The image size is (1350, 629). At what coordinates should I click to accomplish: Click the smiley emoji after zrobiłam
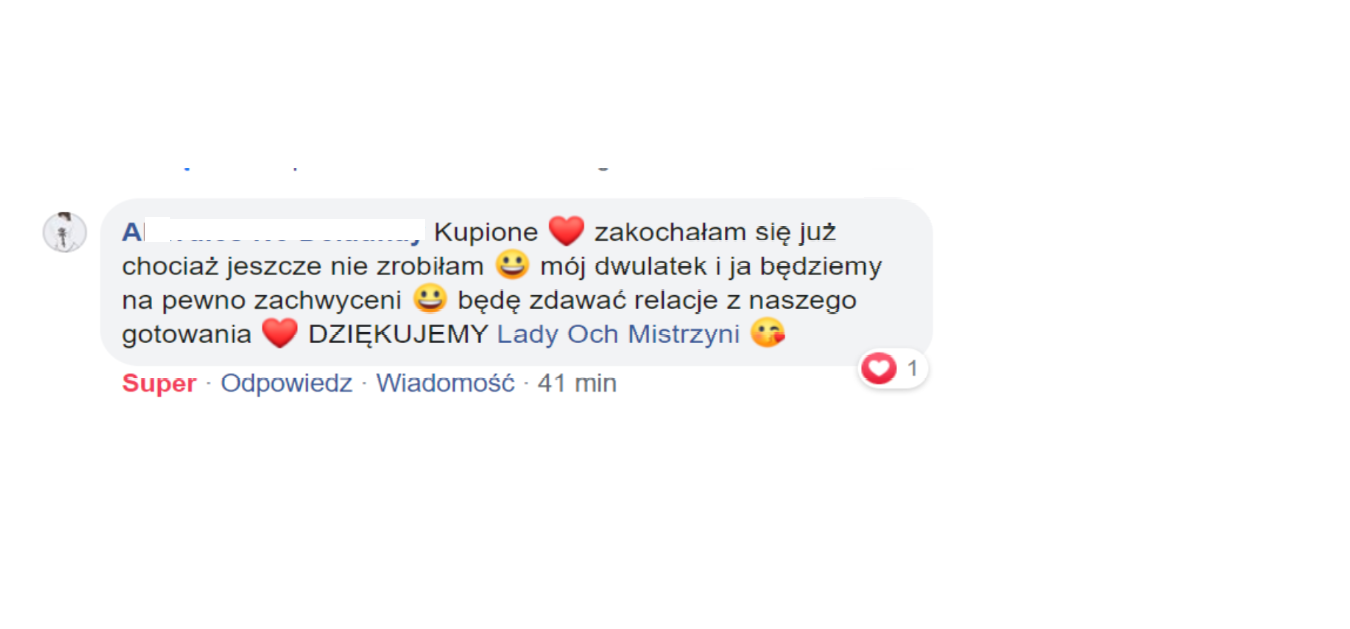512,266
